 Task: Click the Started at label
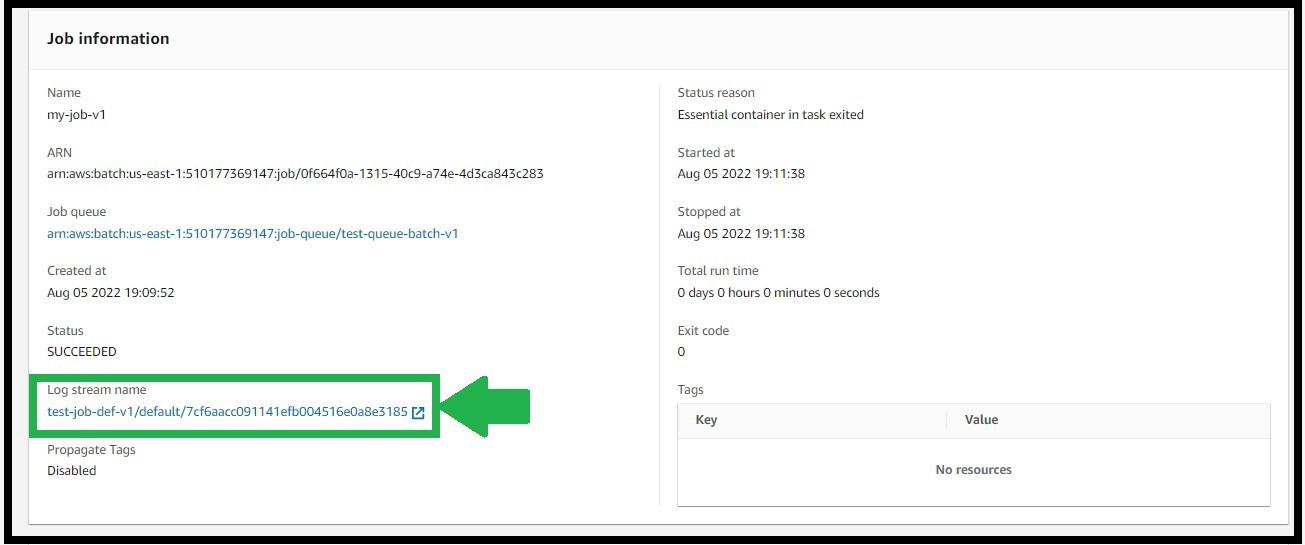(706, 153)
